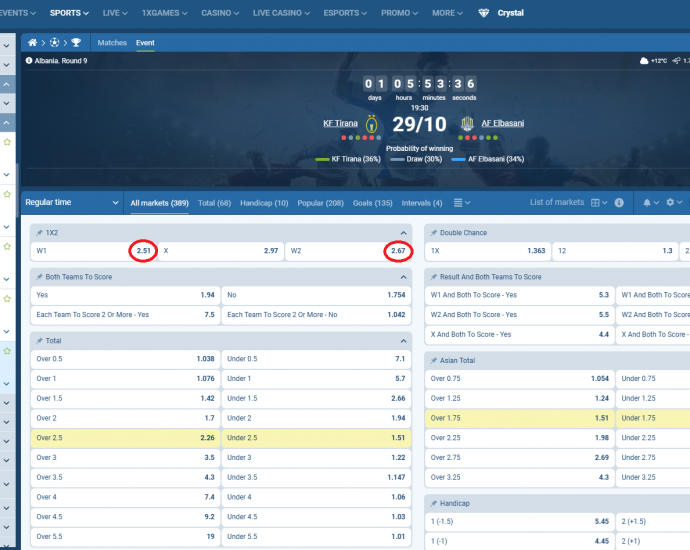Select Asian Total Over 1.75 at 1.51

click(x=520, y=418)
